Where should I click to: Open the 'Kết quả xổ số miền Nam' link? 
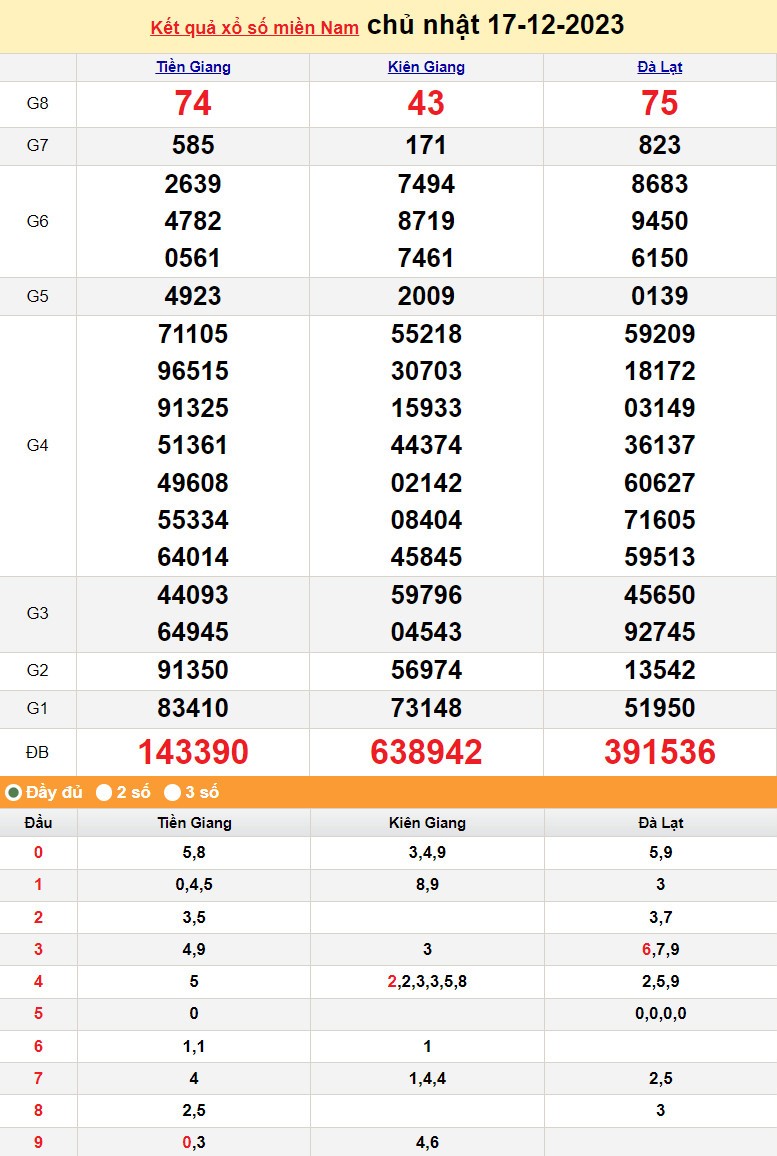[254, 28]
